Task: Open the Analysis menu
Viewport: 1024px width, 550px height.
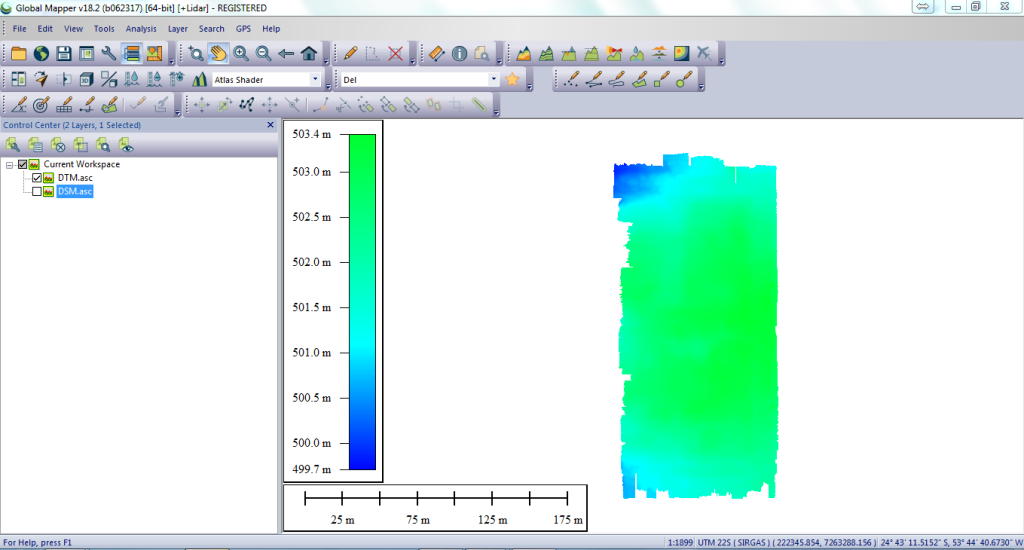Action: pos(141,29)
